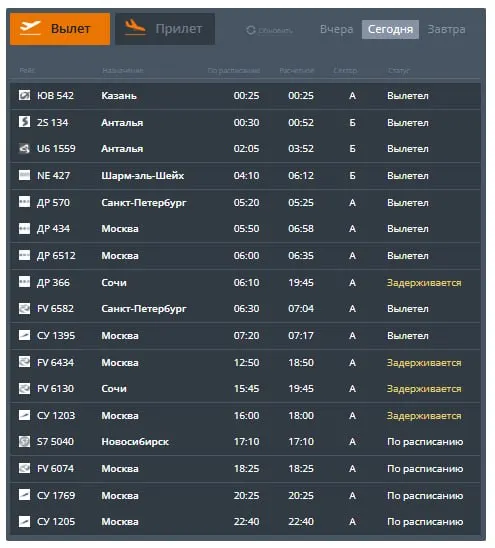Click airline logo for flight 2S 134

tap(24, 122)
